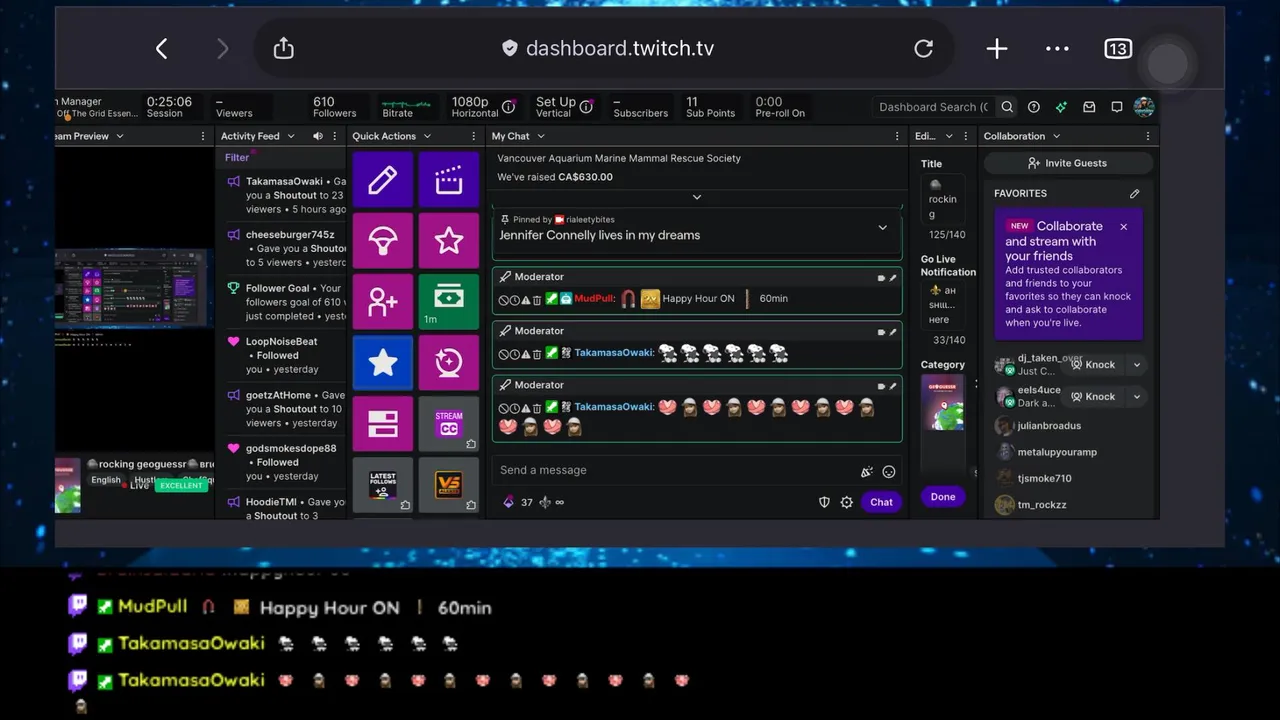
Task: Open the My Chat panel dropdown
Action: (x=540, y=136)
